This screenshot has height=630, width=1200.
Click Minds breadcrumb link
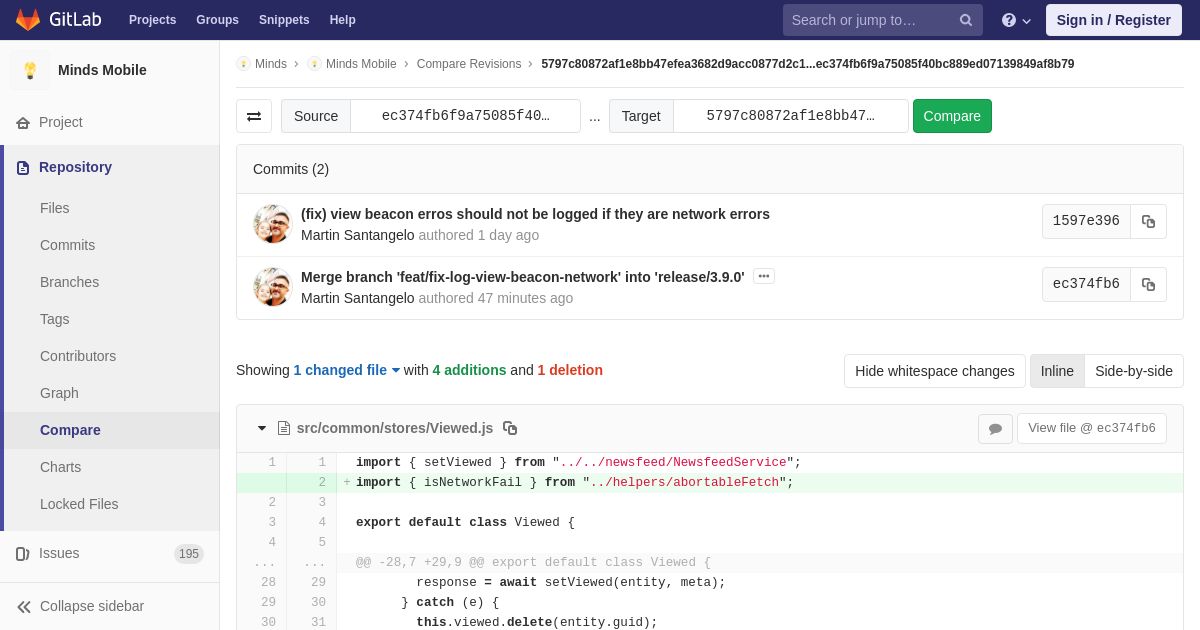271,64
